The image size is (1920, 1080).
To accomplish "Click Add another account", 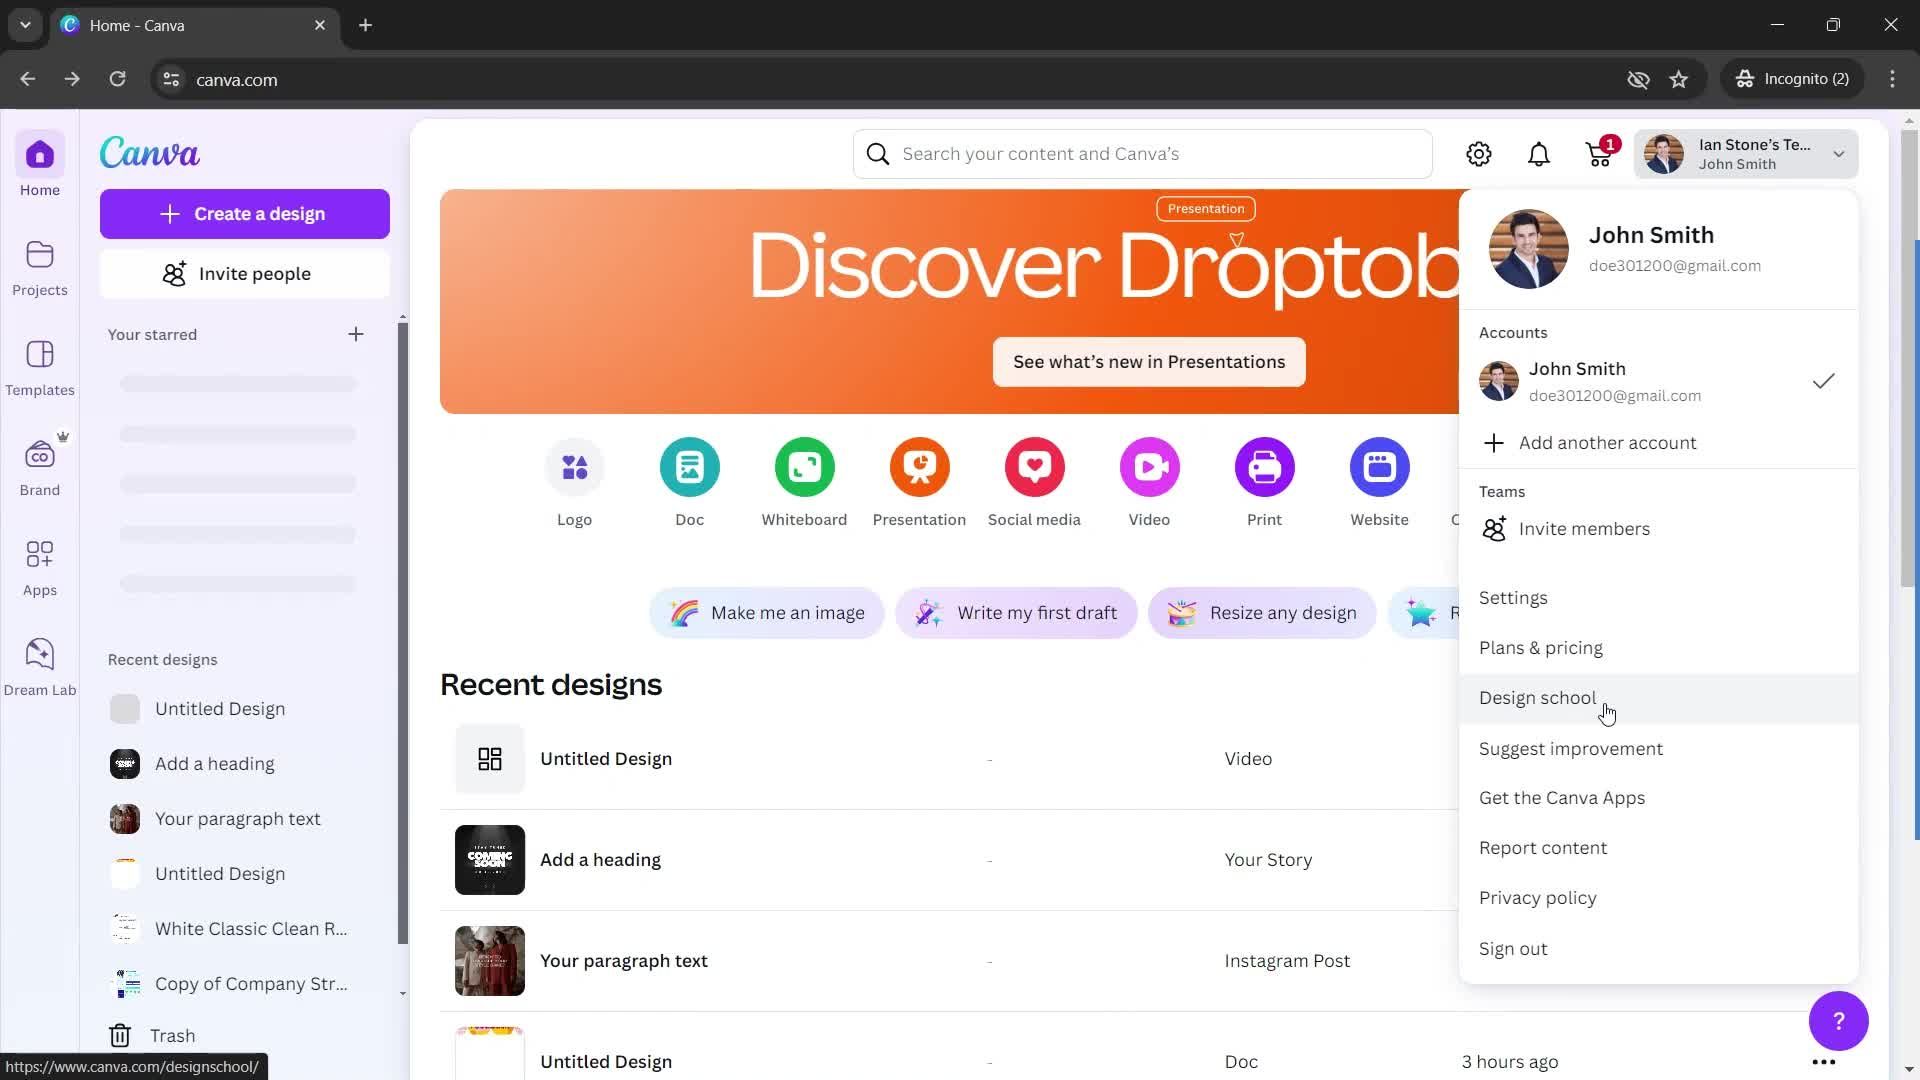I will point(1659,443).
